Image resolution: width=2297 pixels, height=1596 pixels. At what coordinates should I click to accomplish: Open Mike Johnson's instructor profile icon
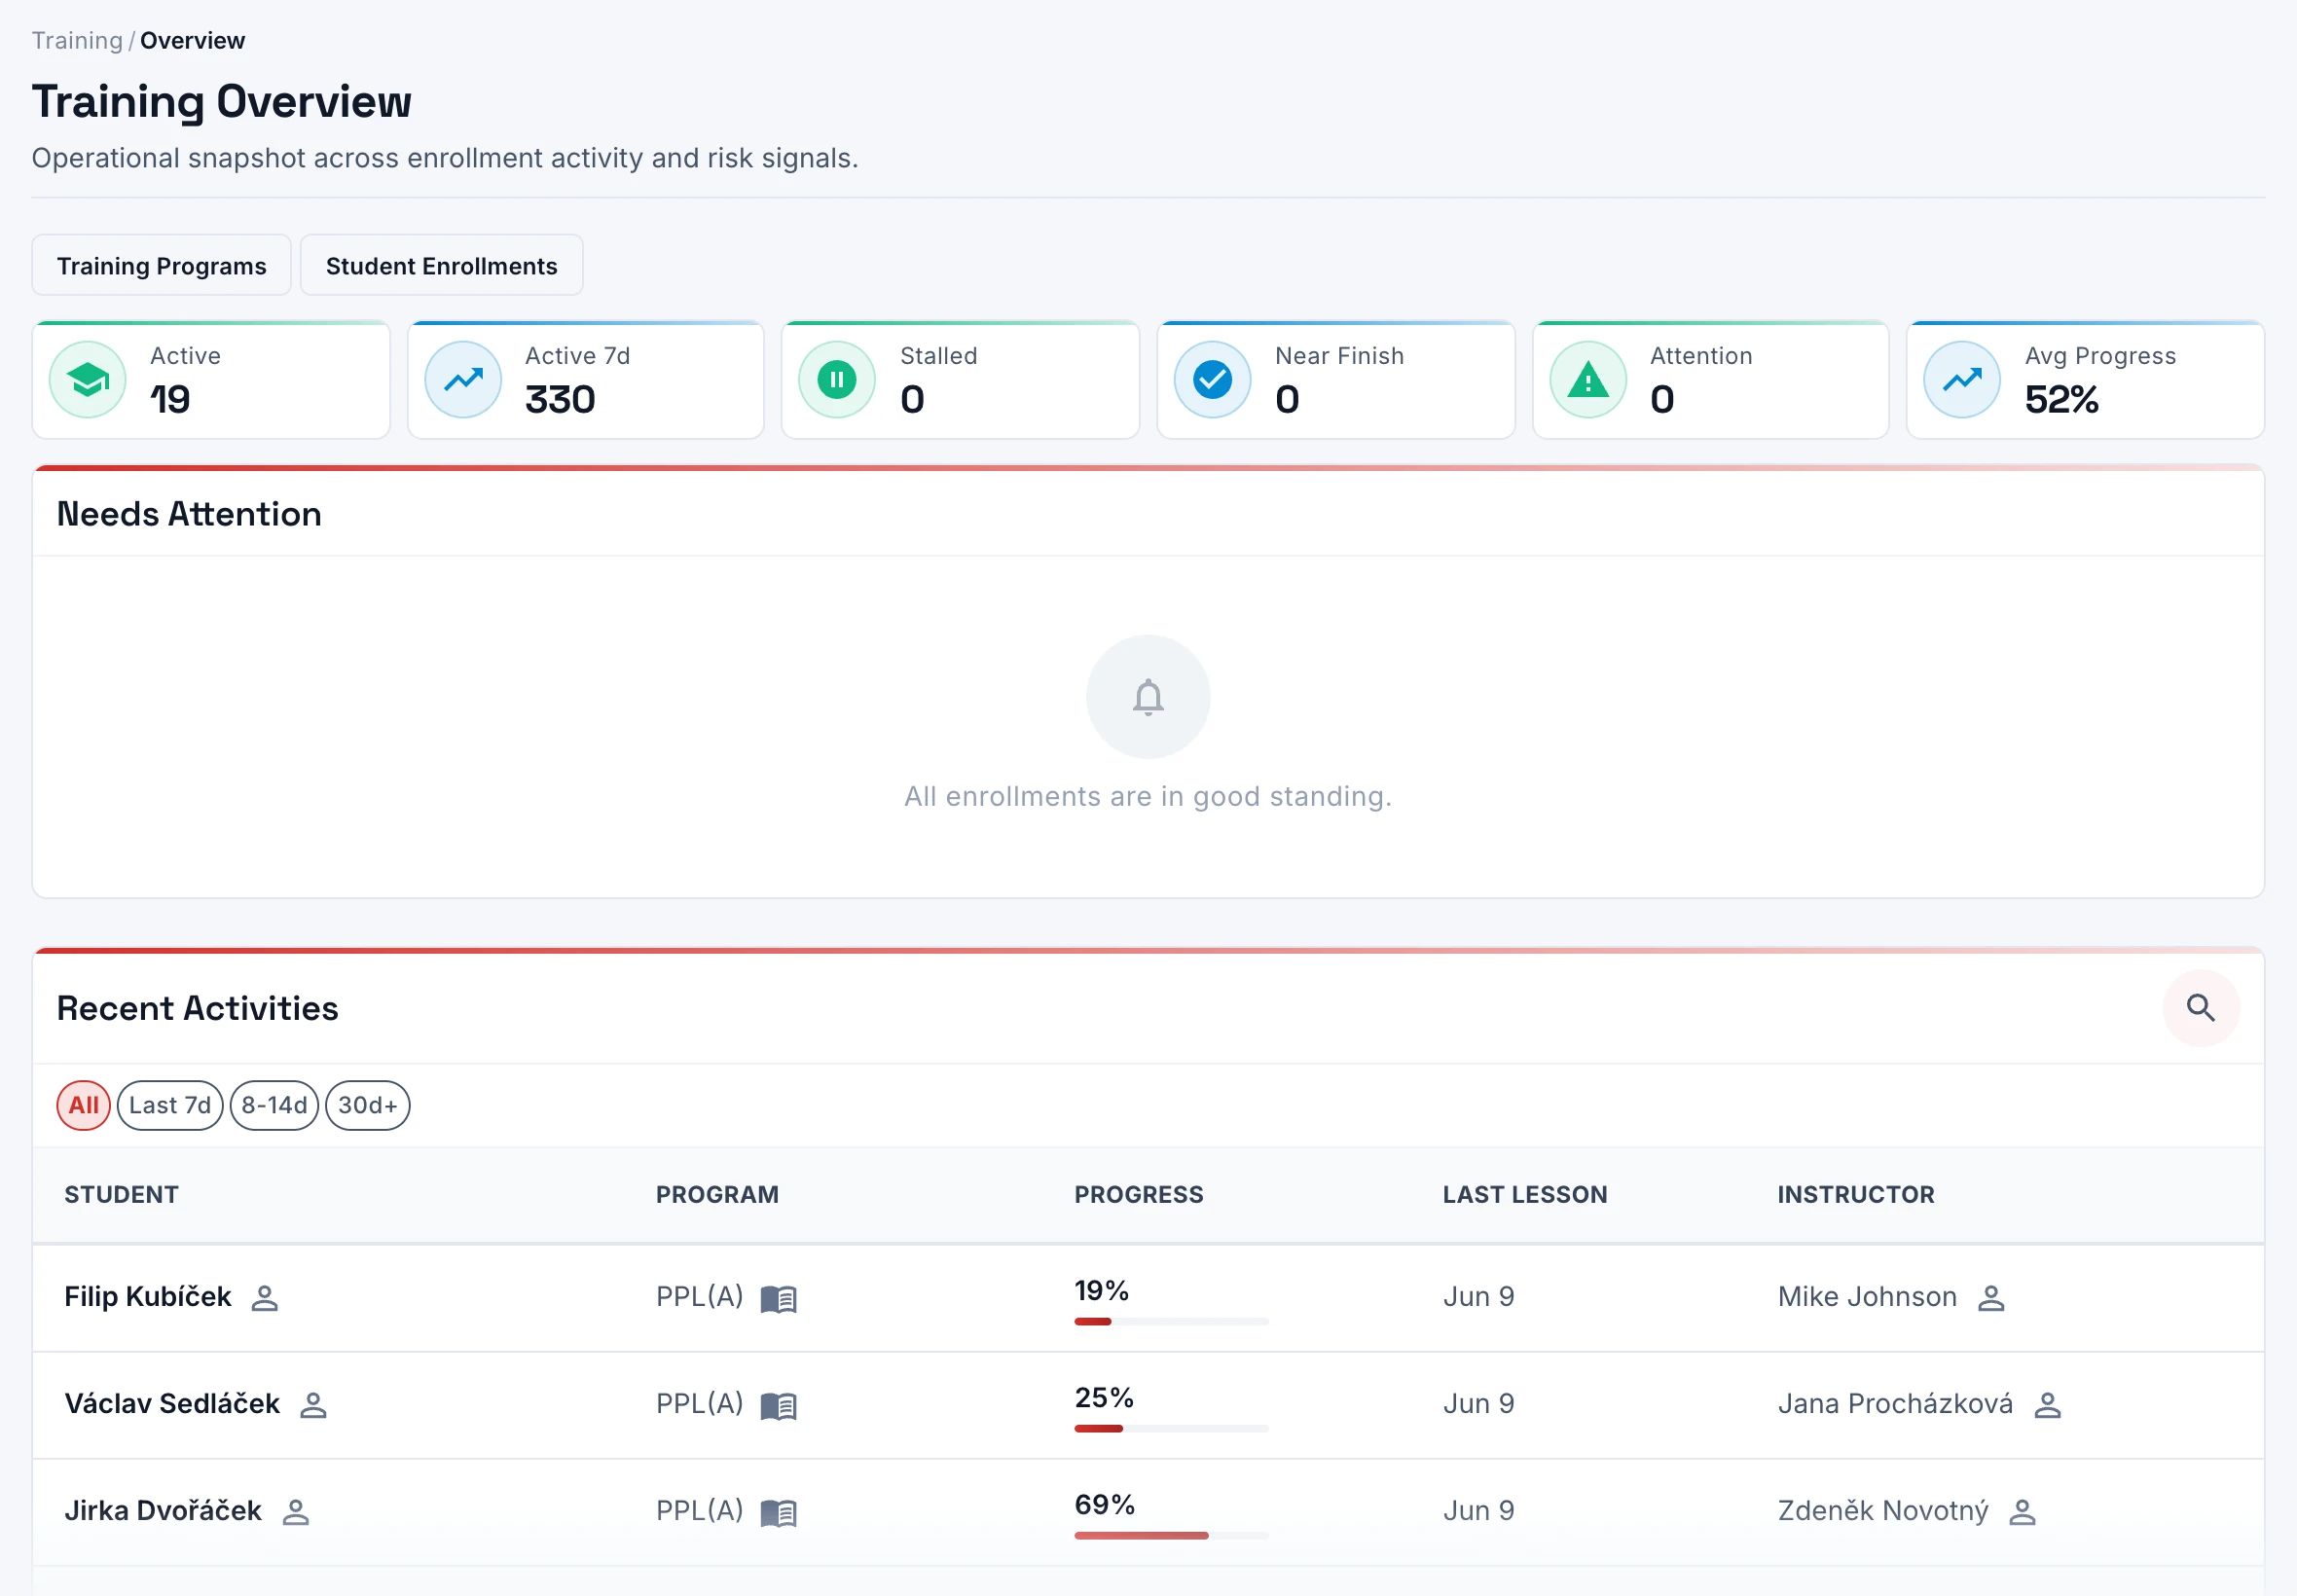coord(1991,1298)
